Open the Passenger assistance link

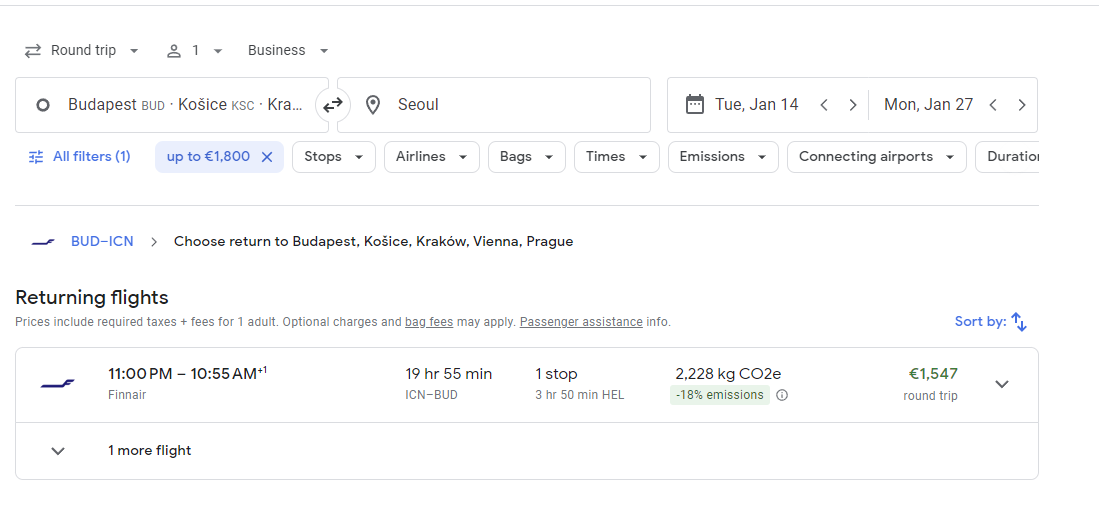pos(581,322)
